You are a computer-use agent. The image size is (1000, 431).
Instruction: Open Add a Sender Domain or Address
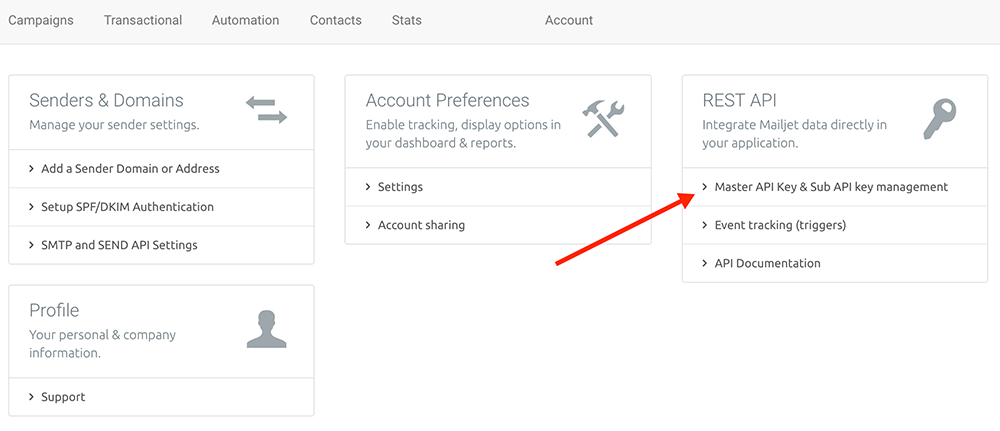point(130,169)
